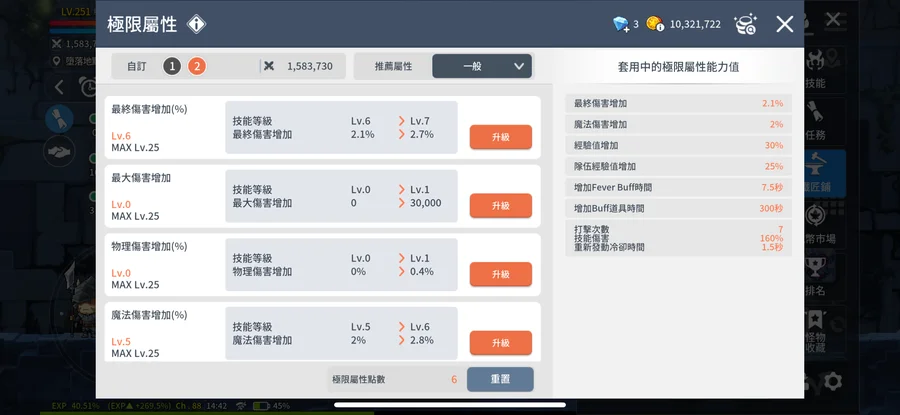Image resolution: width=900 pixels, height=415 pixels.
Task: Select custom preset 1
Action: [173, 67]
